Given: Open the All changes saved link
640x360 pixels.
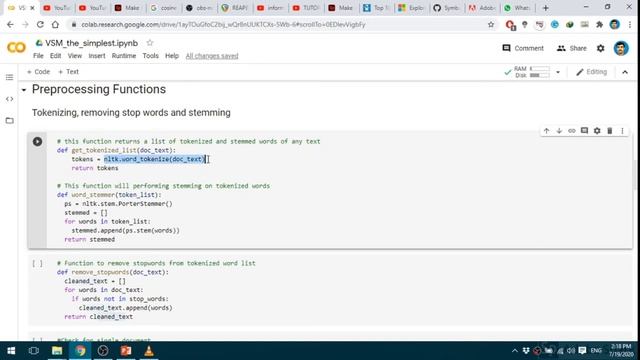Looking at the screenshot, I should (212, 56).
